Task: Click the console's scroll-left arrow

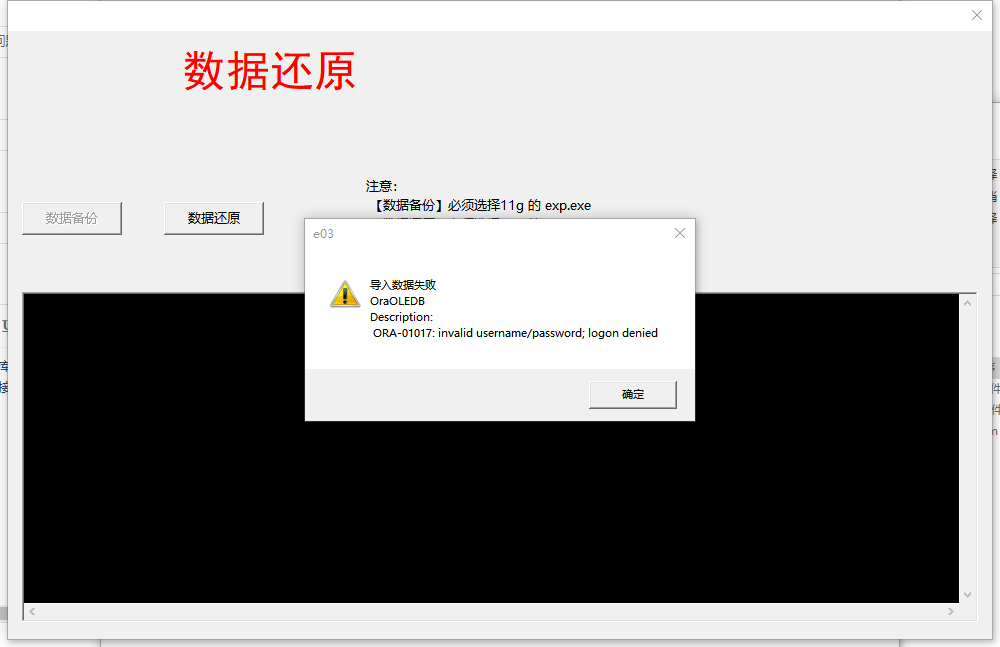Action: point(32,611)
